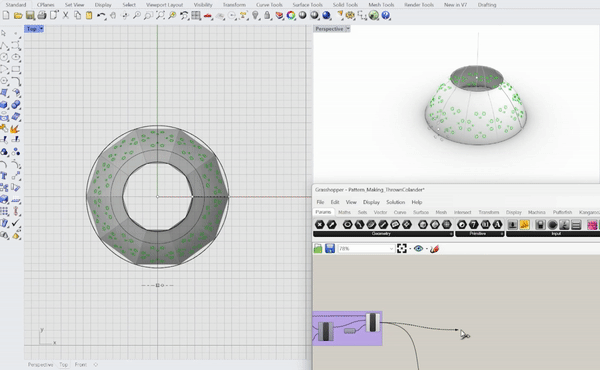Save the Rhino document via floppy icon
The height and width of the screenshot is (370, 600).
(x=30, y=16)
